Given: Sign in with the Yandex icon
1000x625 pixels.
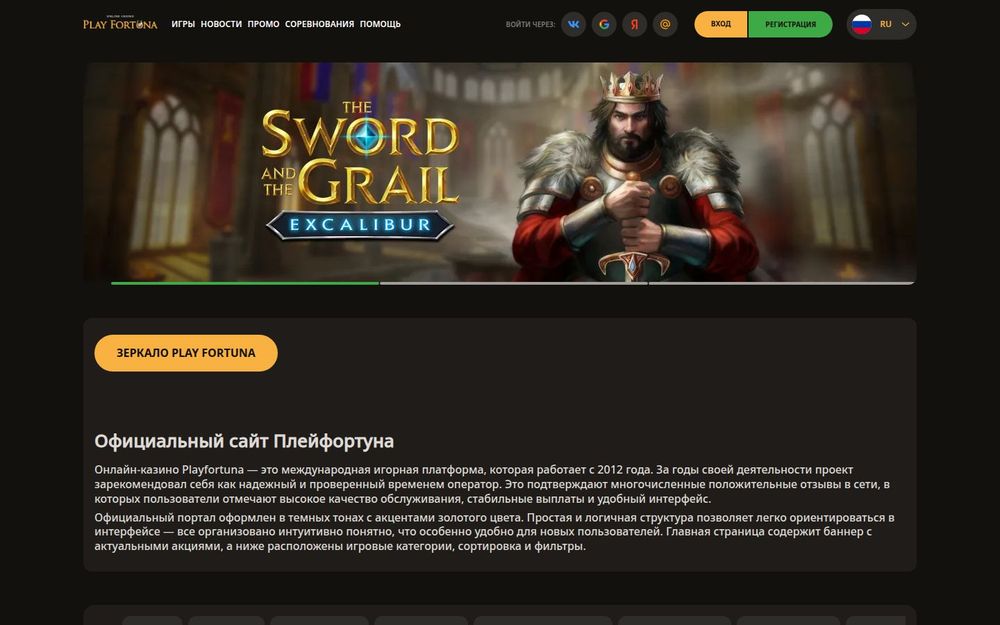Looking at the screenshot, I should pos(635,24).
